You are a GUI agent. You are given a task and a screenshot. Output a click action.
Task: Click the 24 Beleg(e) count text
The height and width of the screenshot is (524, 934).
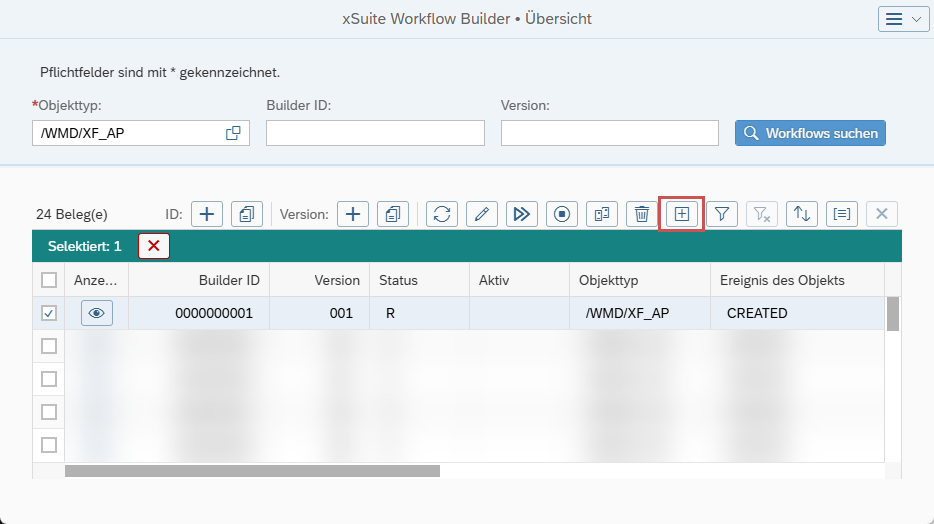tap(72, 214)
